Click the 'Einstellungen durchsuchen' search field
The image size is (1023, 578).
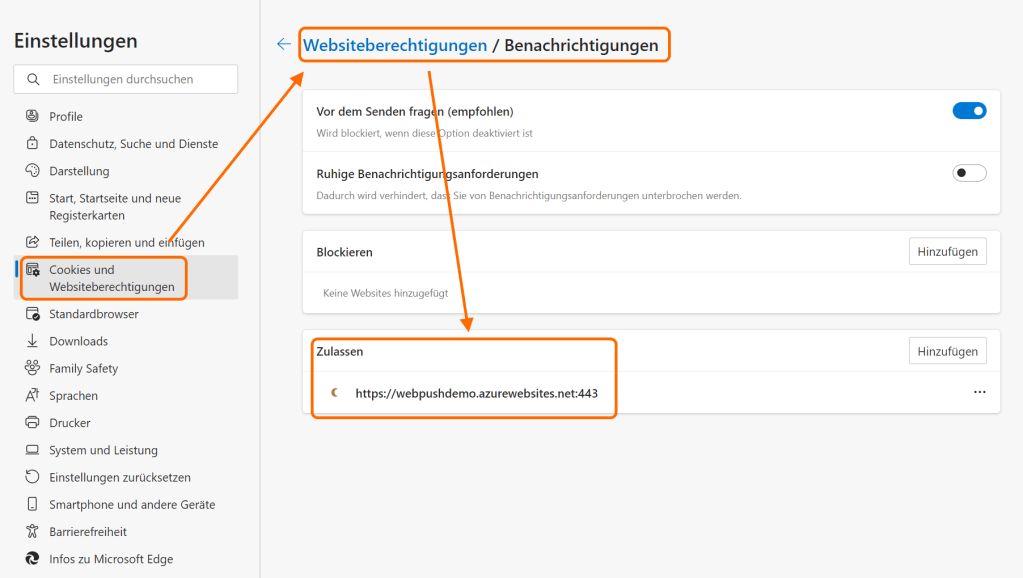(x=135, y=79)
